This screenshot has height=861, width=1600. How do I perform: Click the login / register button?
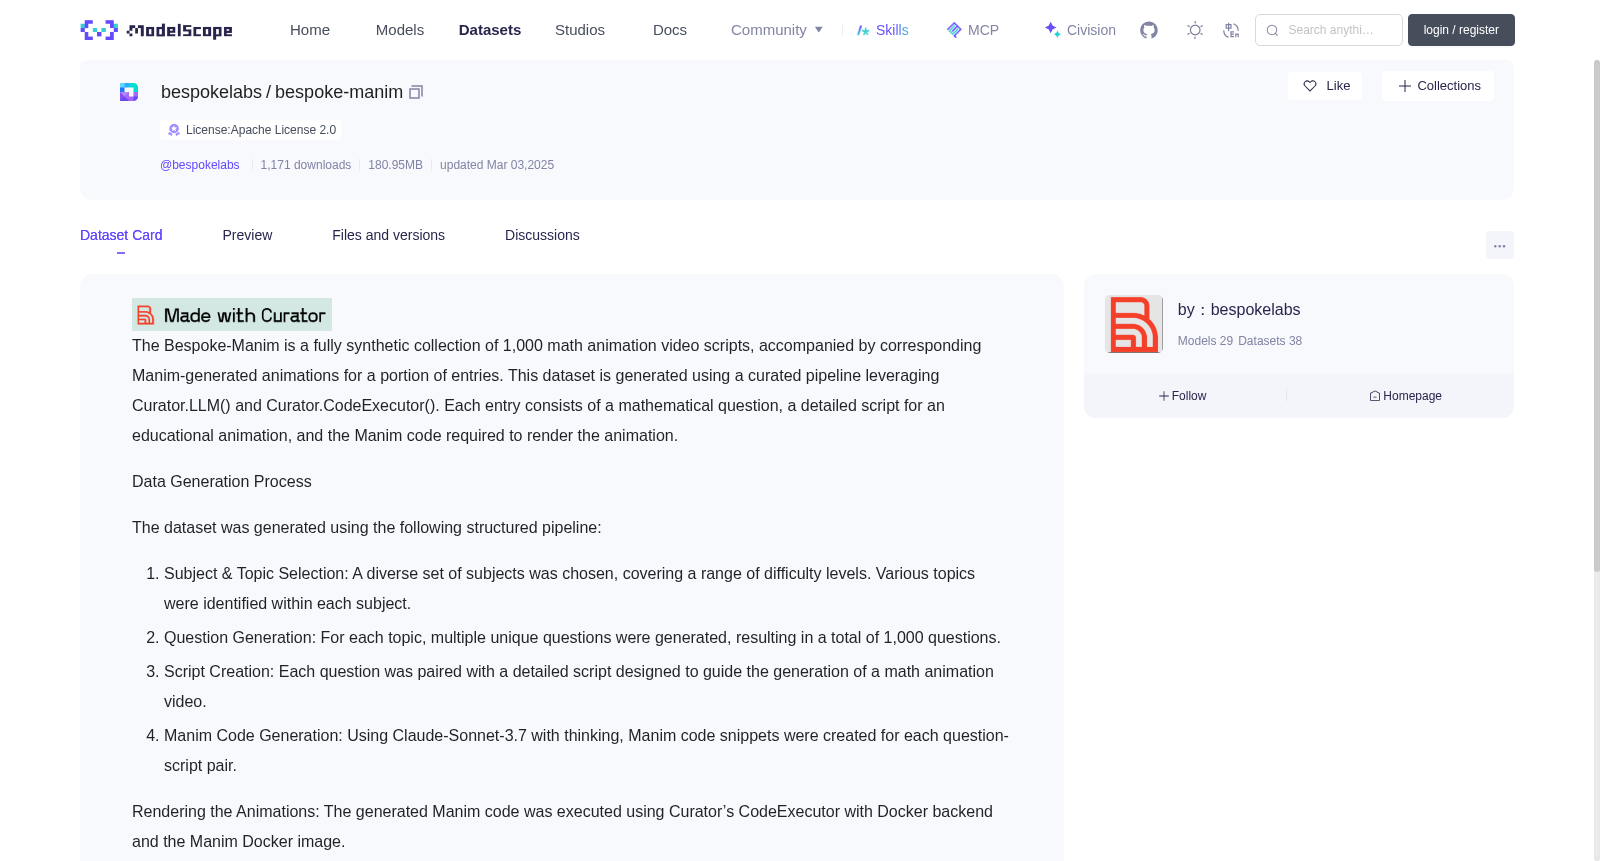coord(1461,30)
